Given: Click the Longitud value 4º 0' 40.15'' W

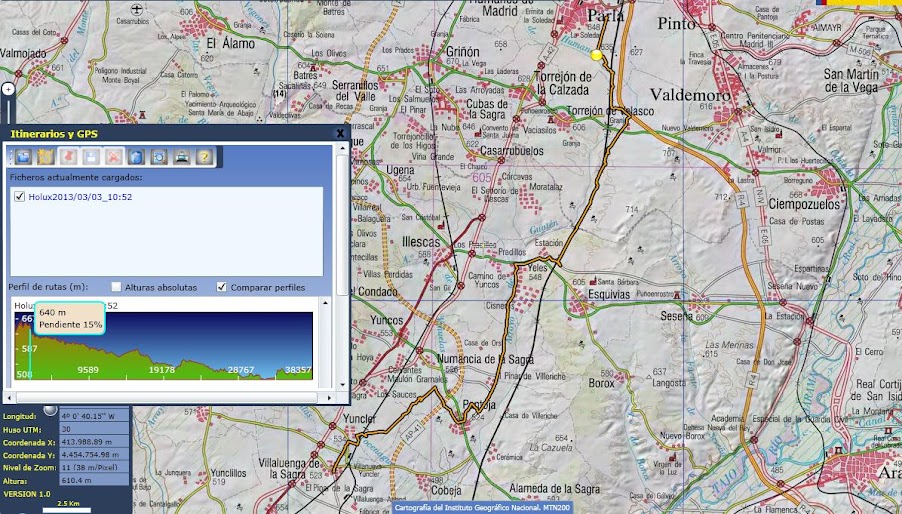Looking at the screenshot, I should pyautogui.click(x=94, y=416).
